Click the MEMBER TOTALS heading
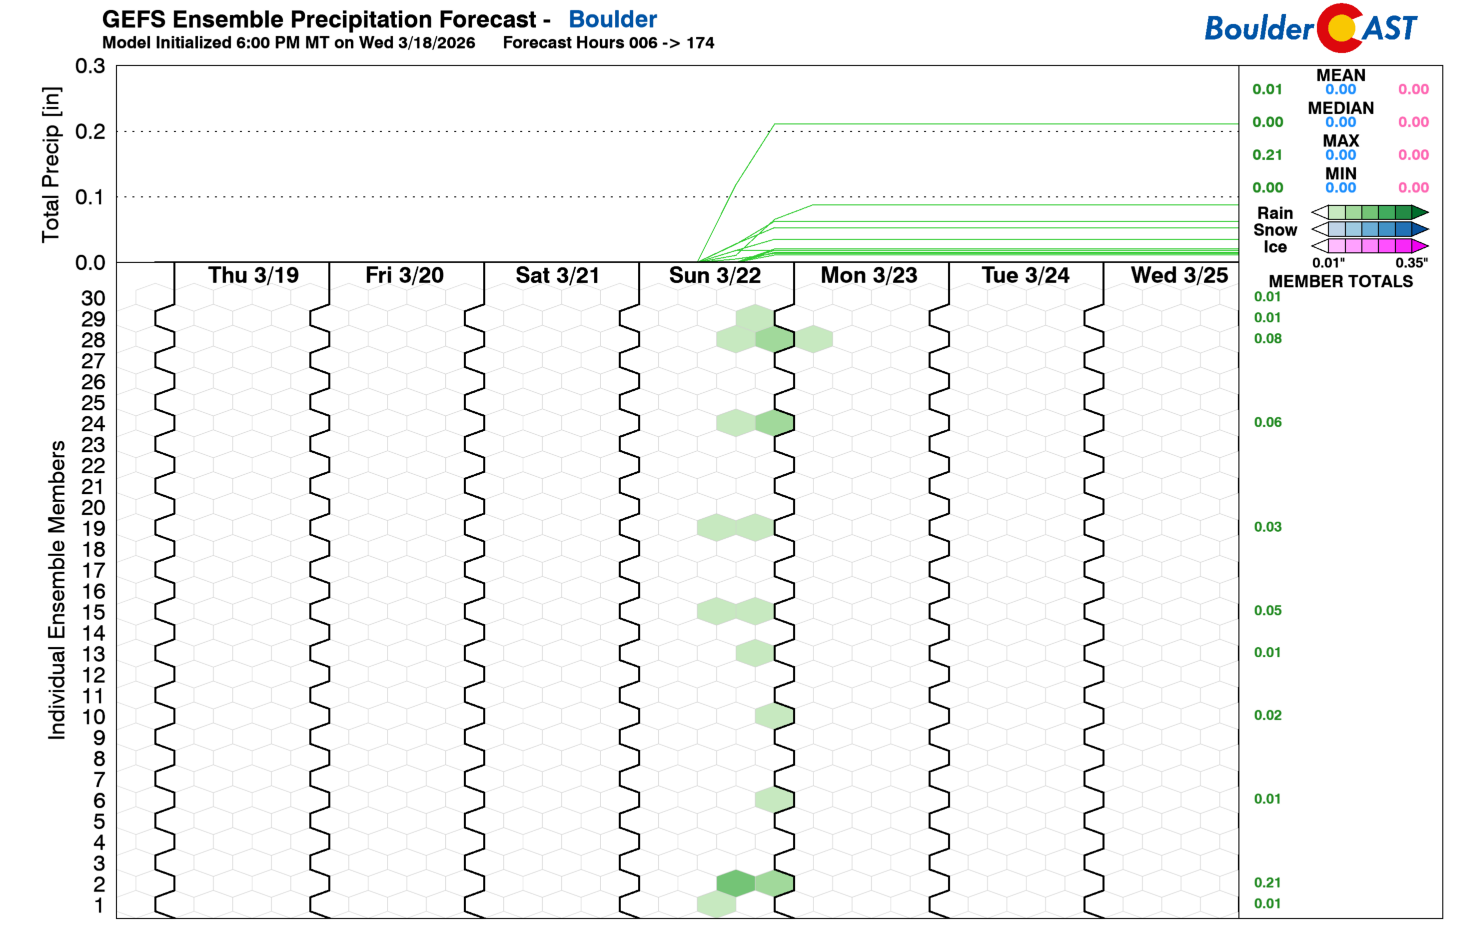 (1340, 281)
